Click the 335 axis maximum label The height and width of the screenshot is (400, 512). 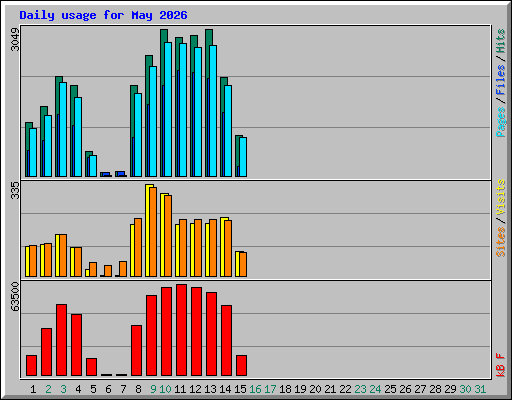pos(15,190)
